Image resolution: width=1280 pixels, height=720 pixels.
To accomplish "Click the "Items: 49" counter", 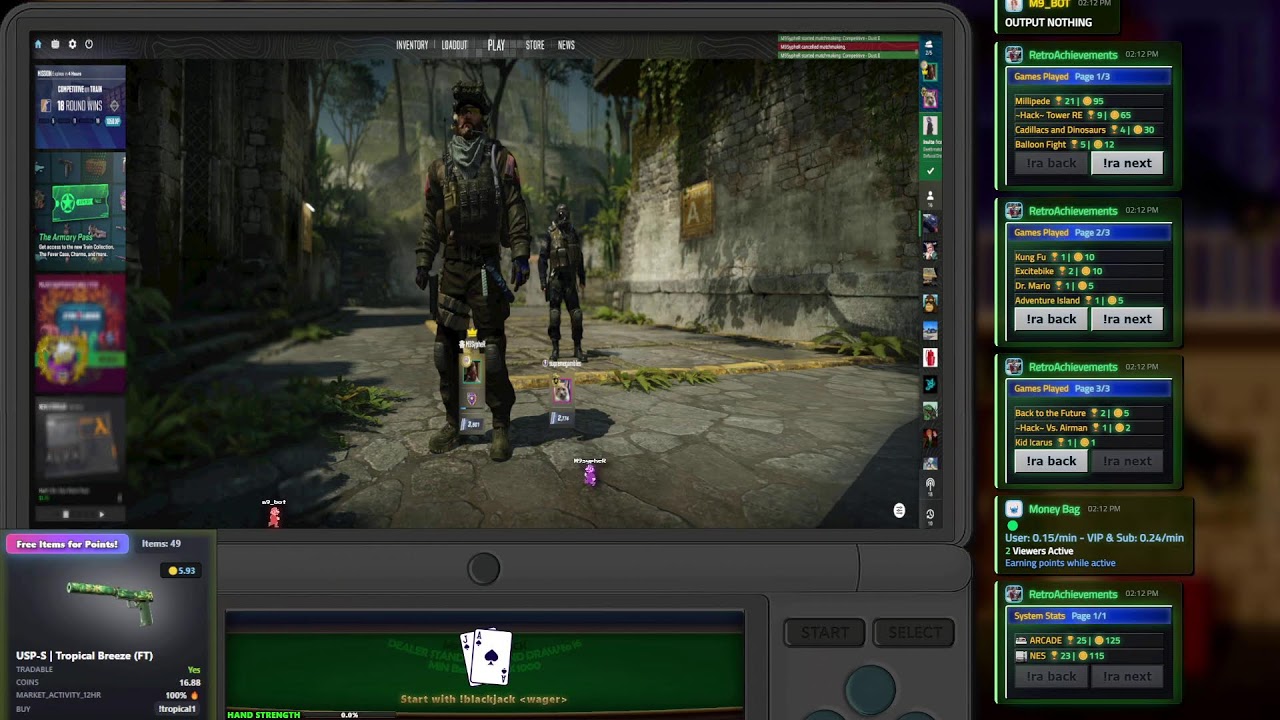I will [x=161, y=544].
